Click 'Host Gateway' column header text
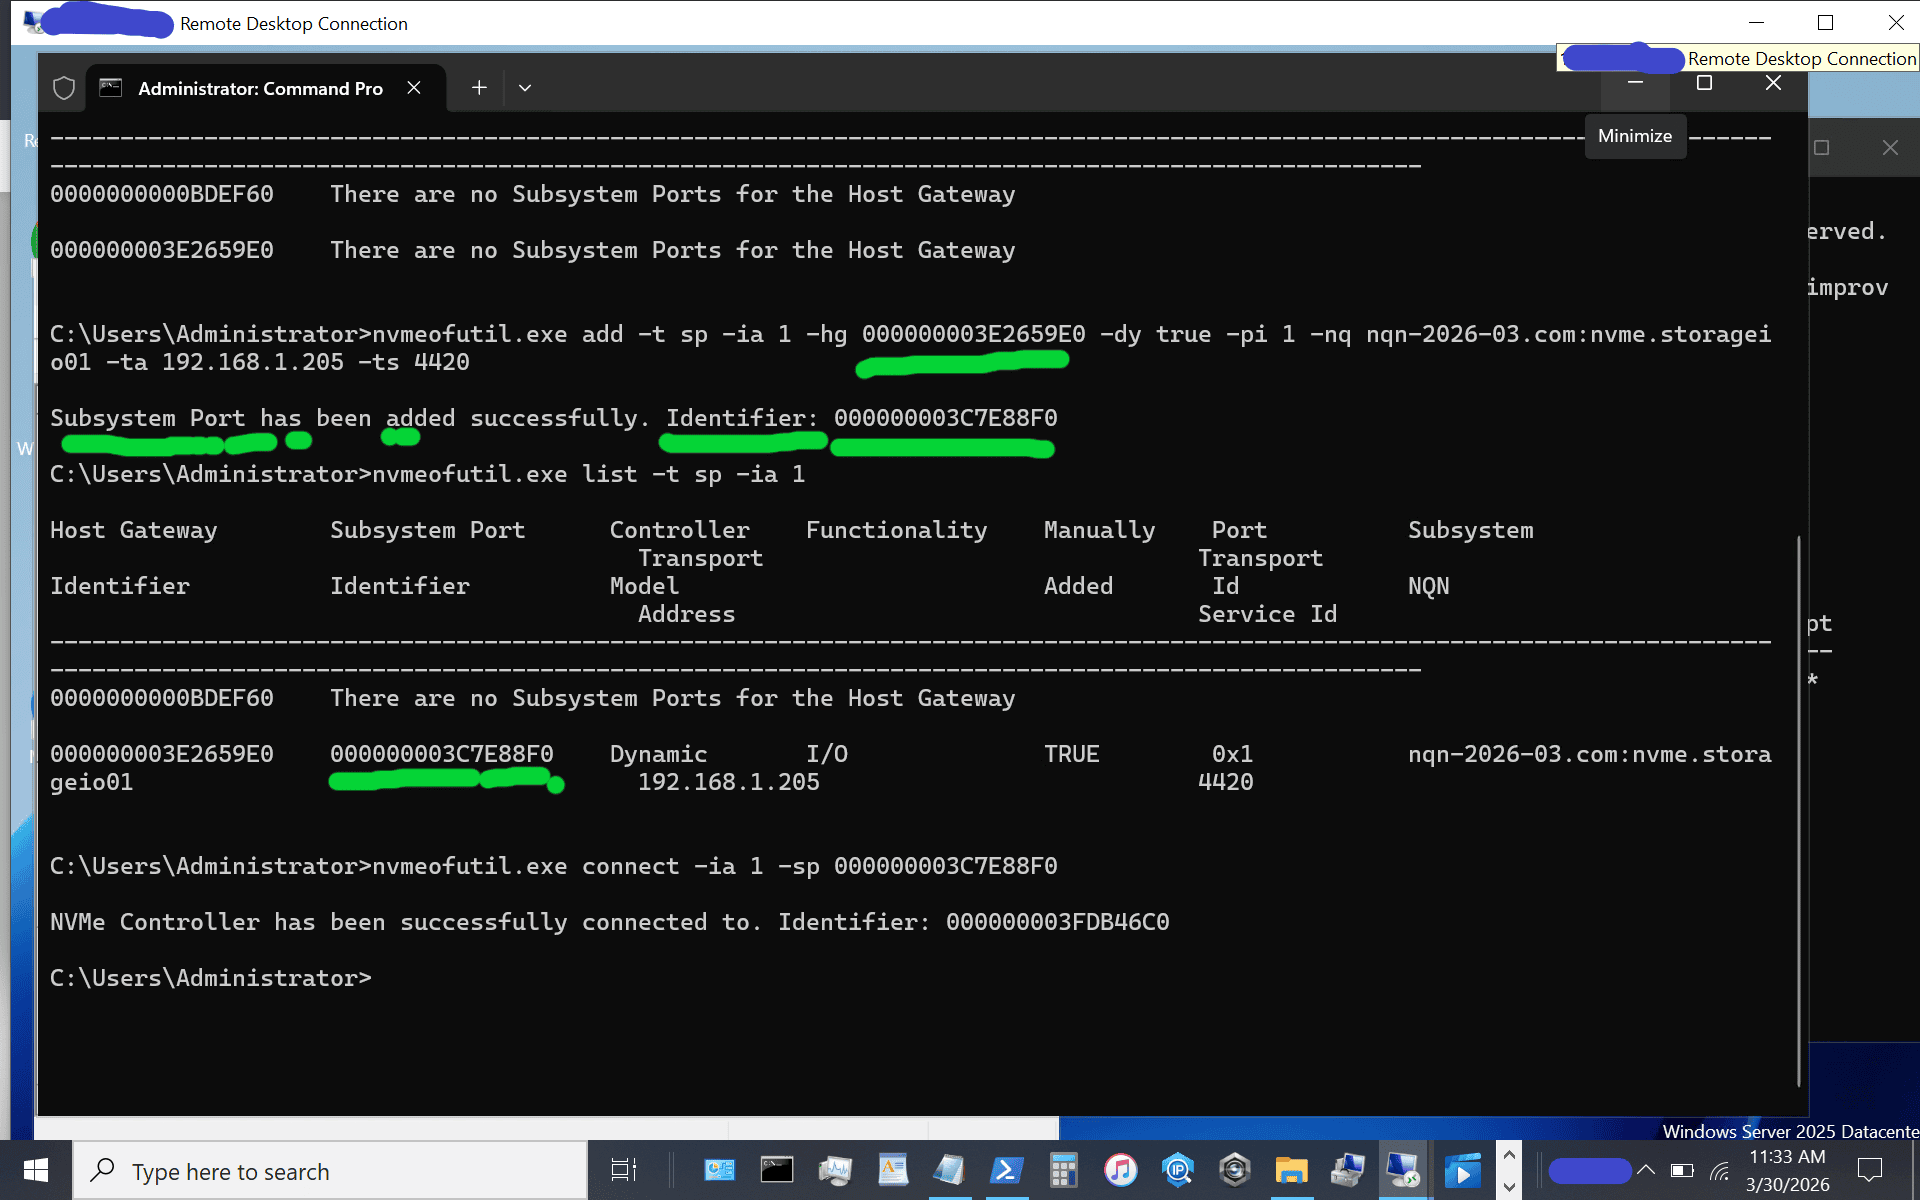1920x1200 pixels. click(133, 531)
